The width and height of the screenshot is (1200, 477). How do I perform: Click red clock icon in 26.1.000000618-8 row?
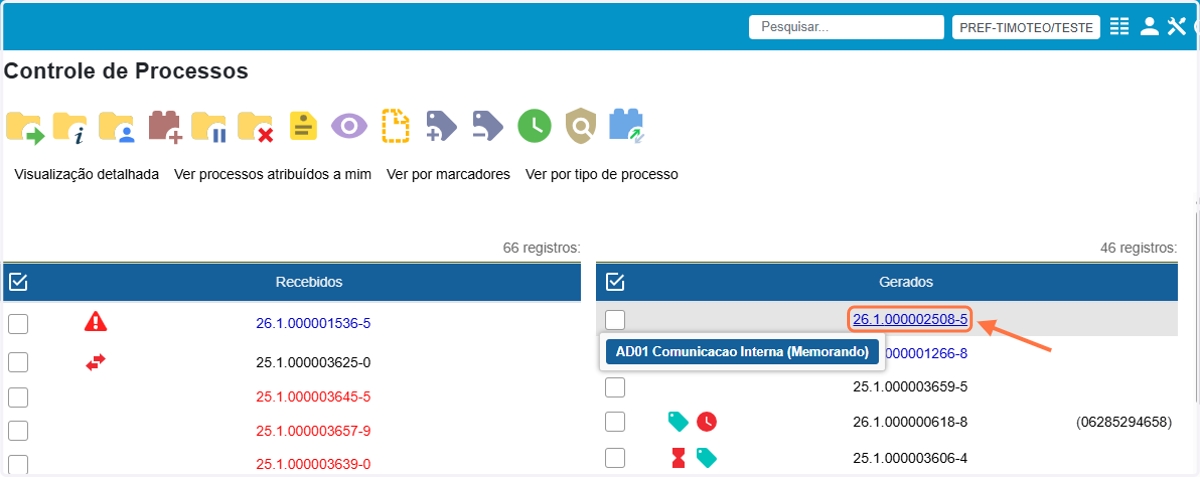coord(707,422)
